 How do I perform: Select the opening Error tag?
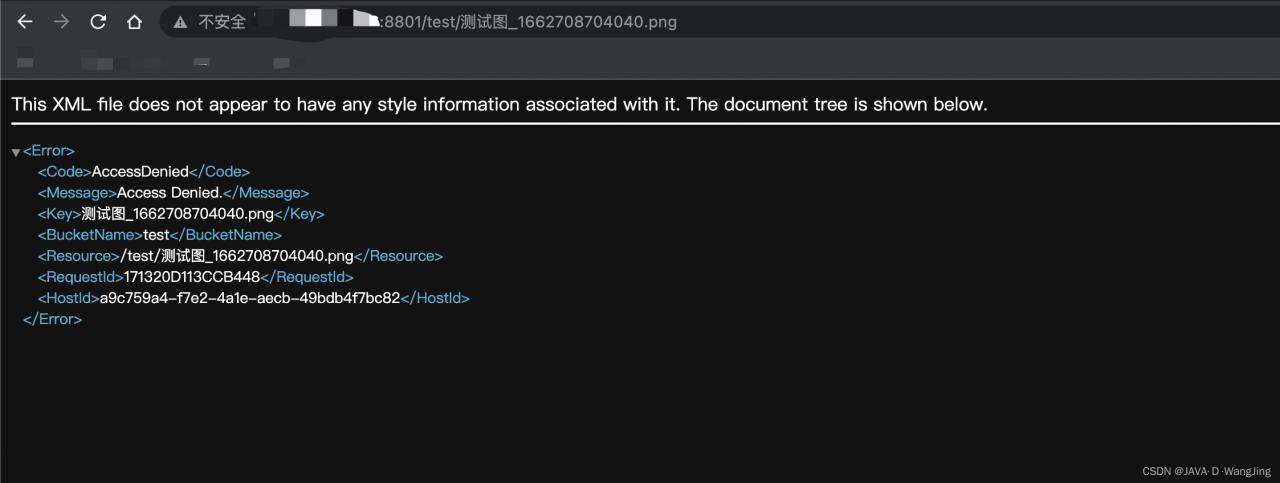49,151
